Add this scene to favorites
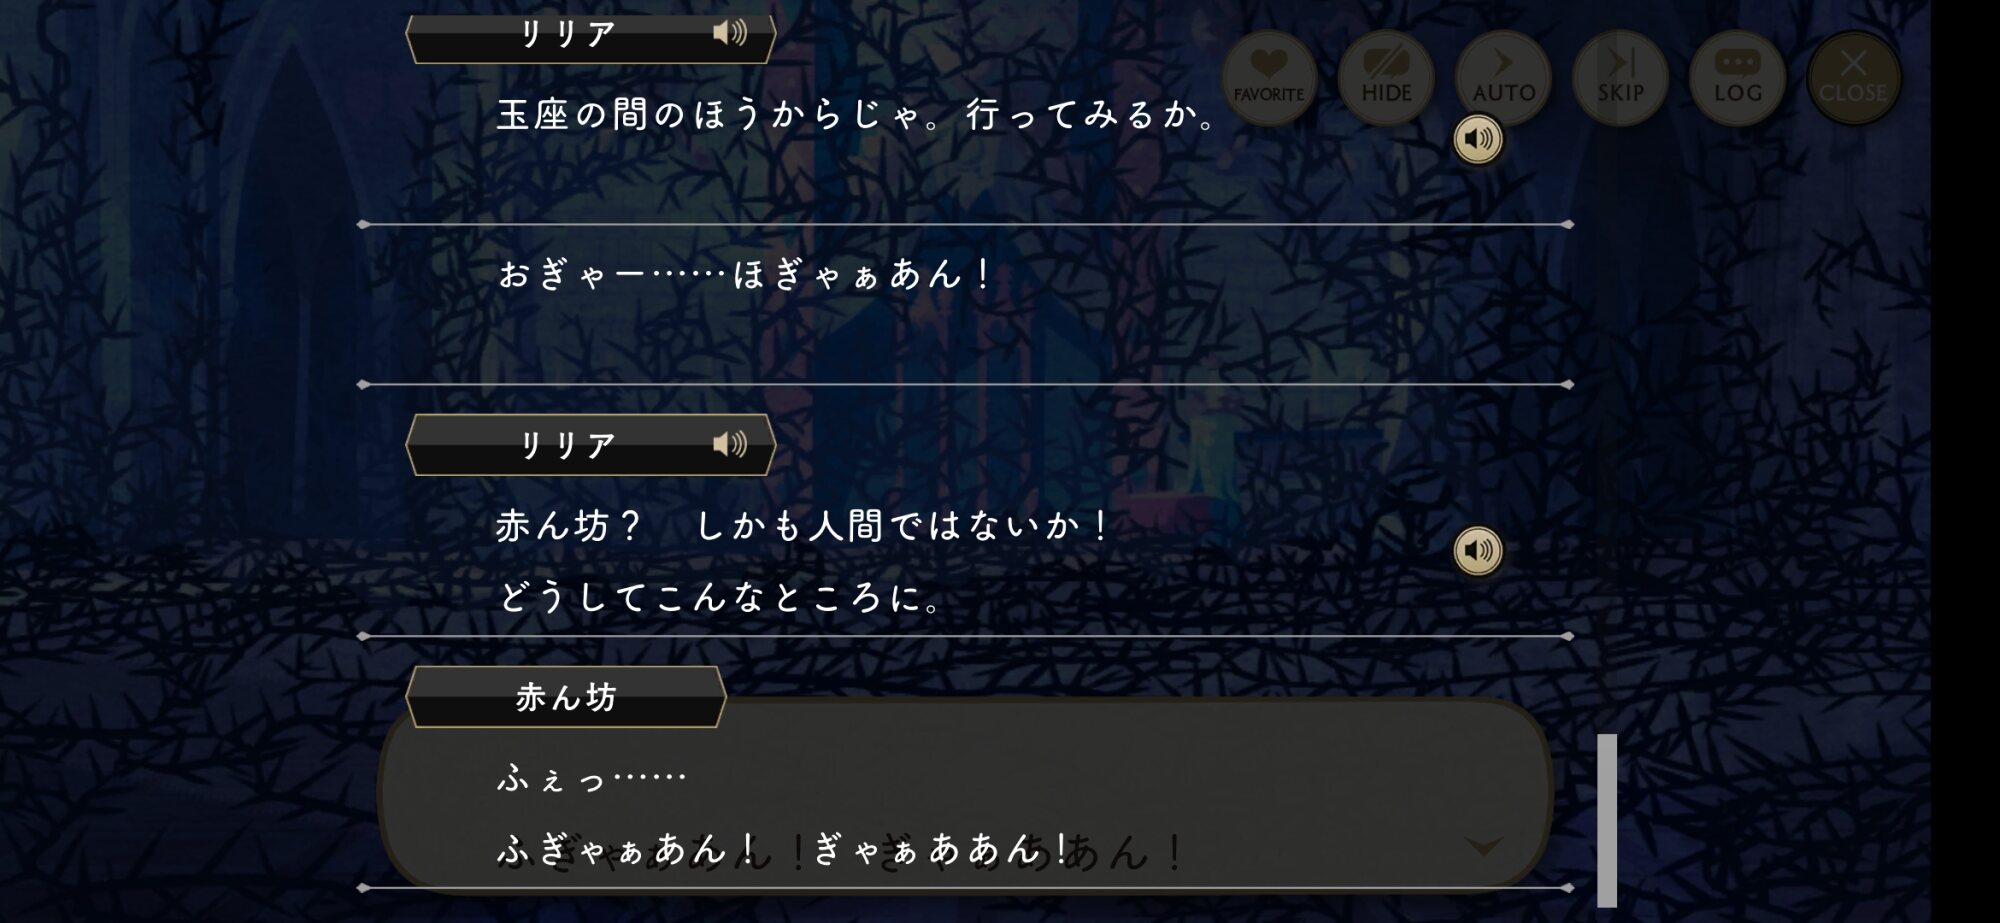This screenshot has height=923, width=2000. coord(1269,78)
